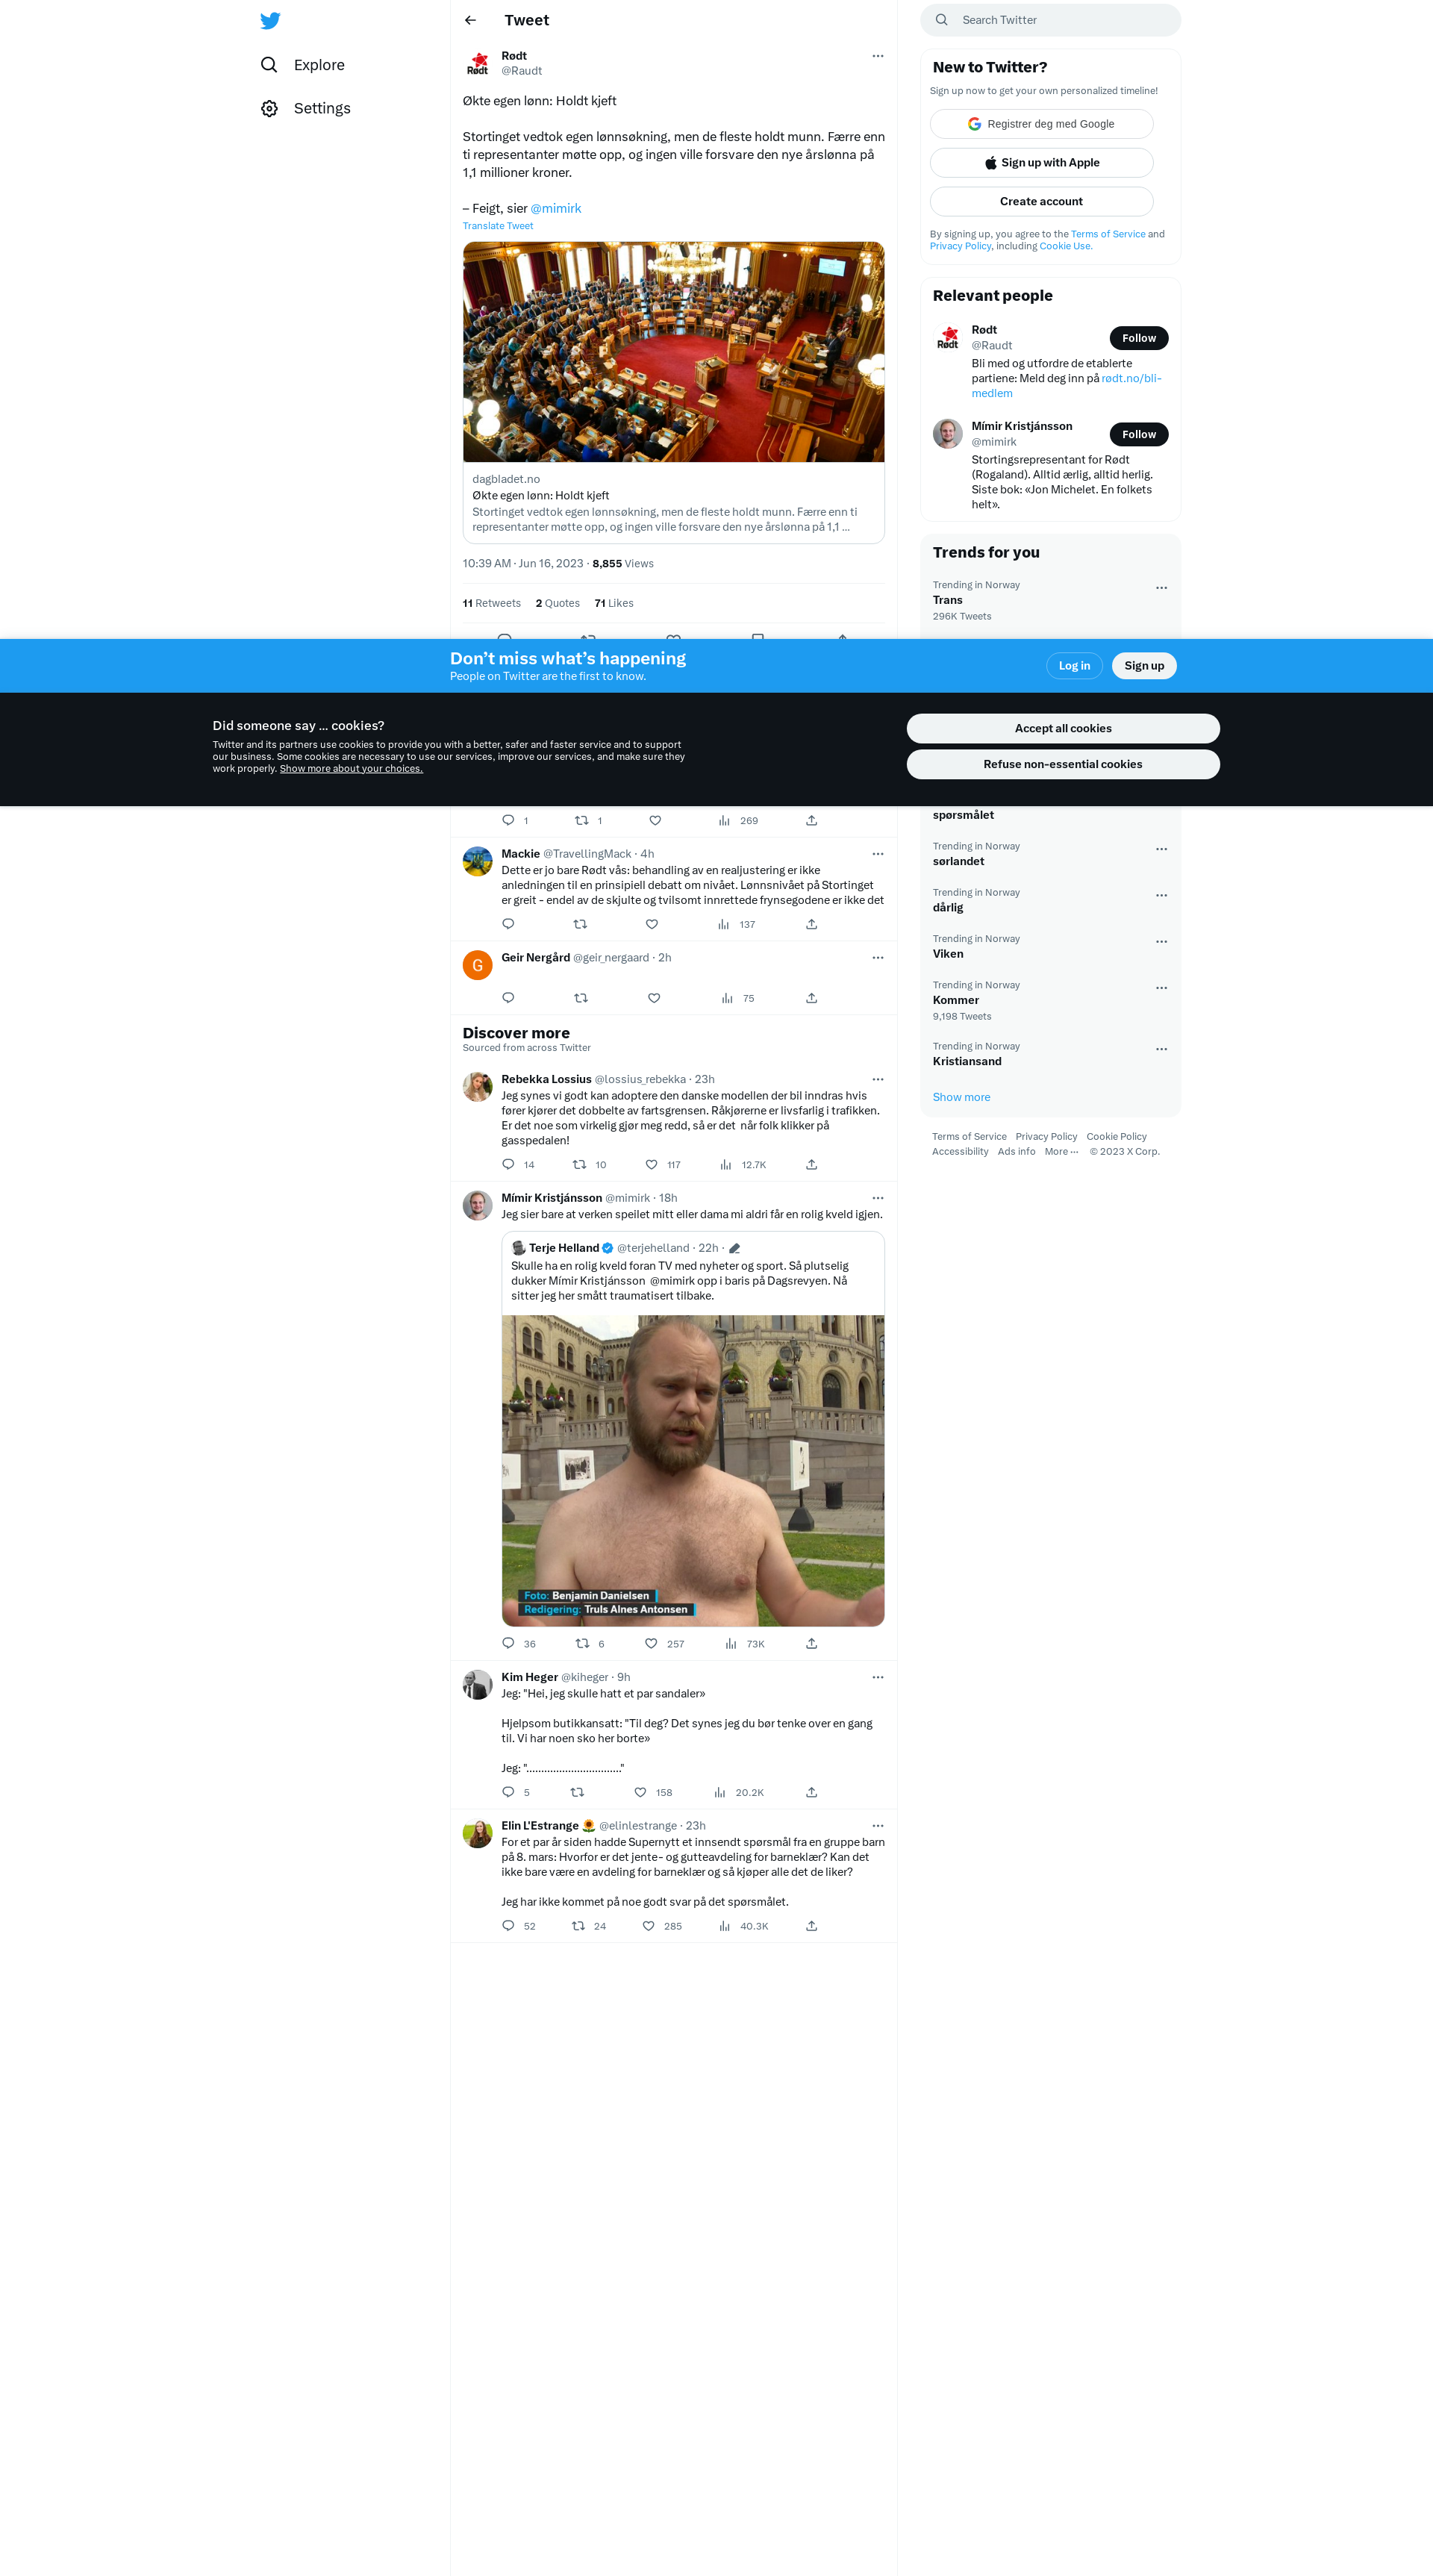Viewport: 1433px width, 2576px height.
Task: Open the Terms of Service footer link
Action: [969, 1136]
